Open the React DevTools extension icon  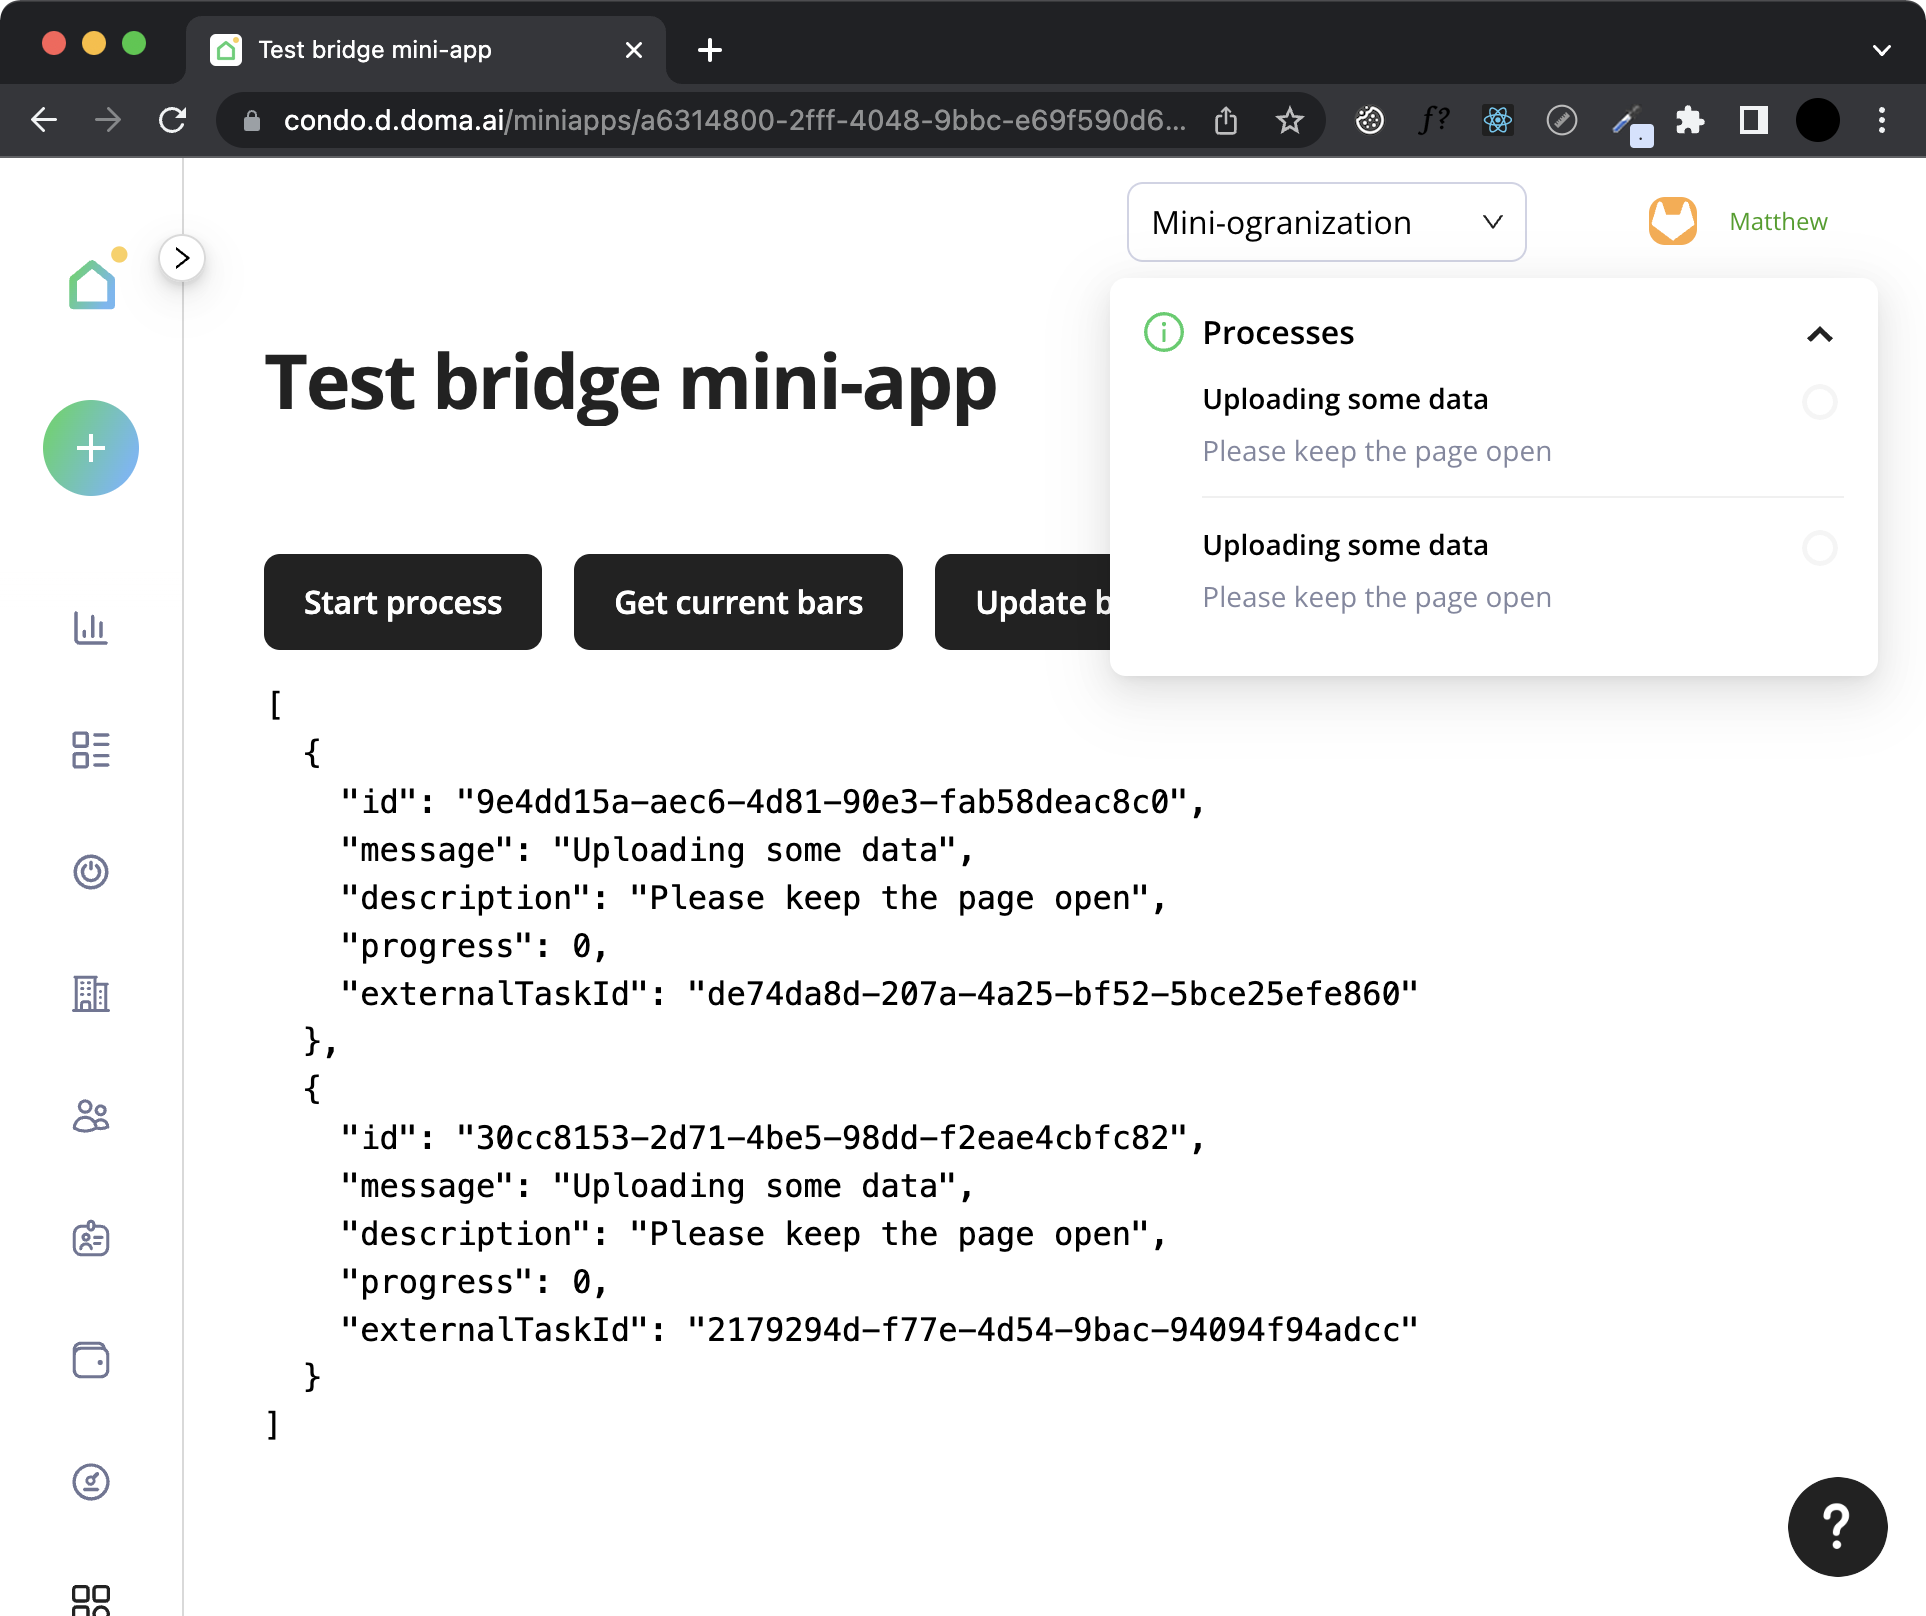pyautogui.click(x=1497, y=120)
